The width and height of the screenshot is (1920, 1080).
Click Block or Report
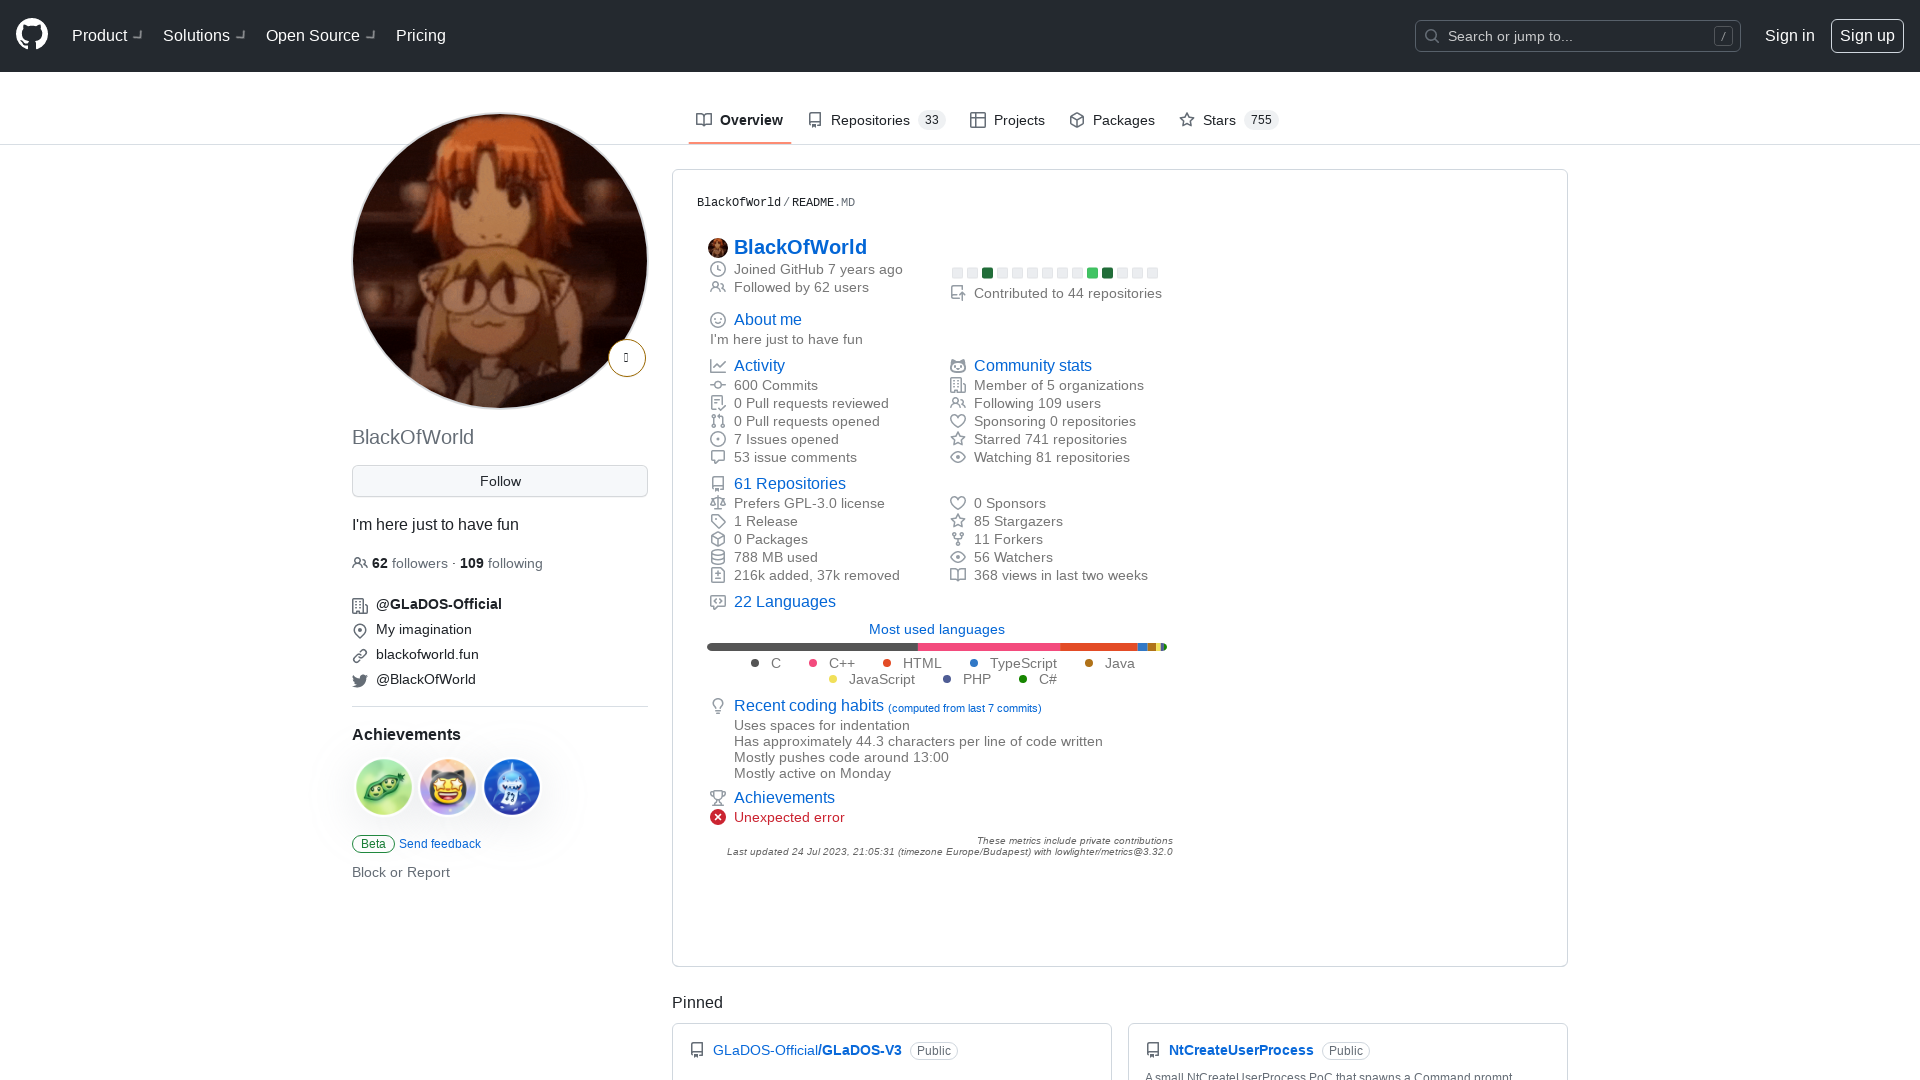401,872
